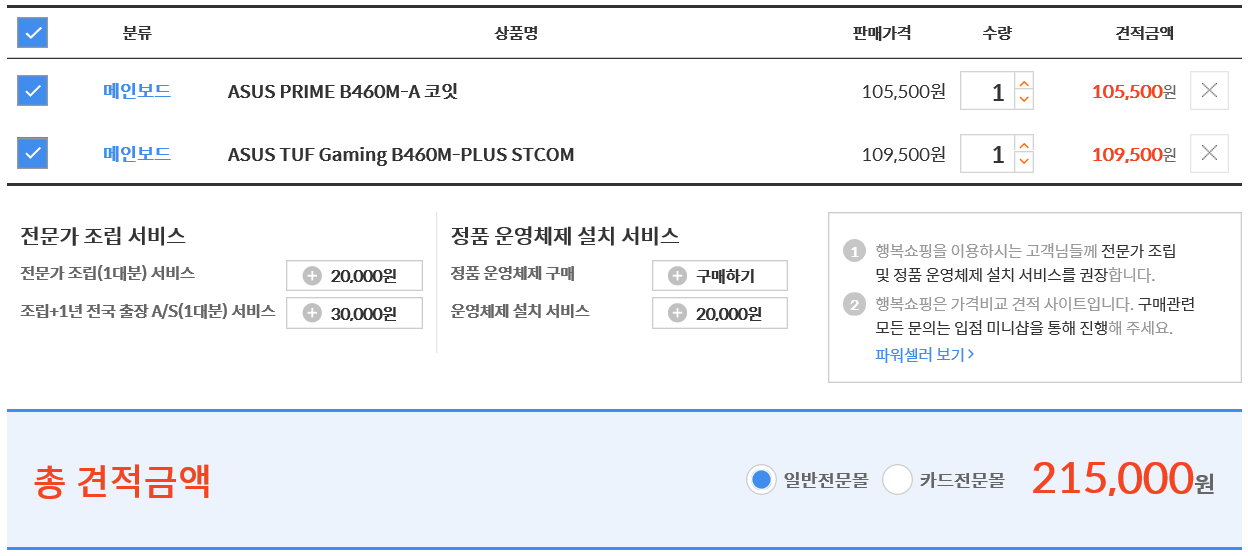Remove ASUS PRIME B460M-A item with X icon
The height and width of the screenshot is (556, 1248).
coord(1209,91)
